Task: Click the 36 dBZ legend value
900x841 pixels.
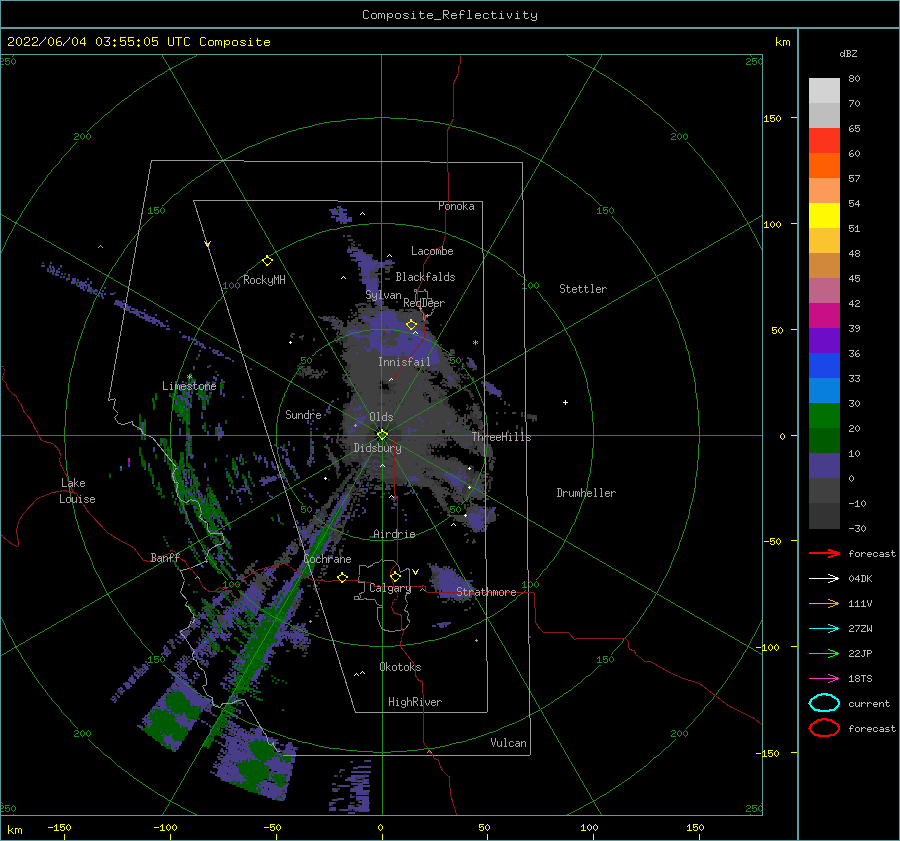Action: (x=854, y=354)
